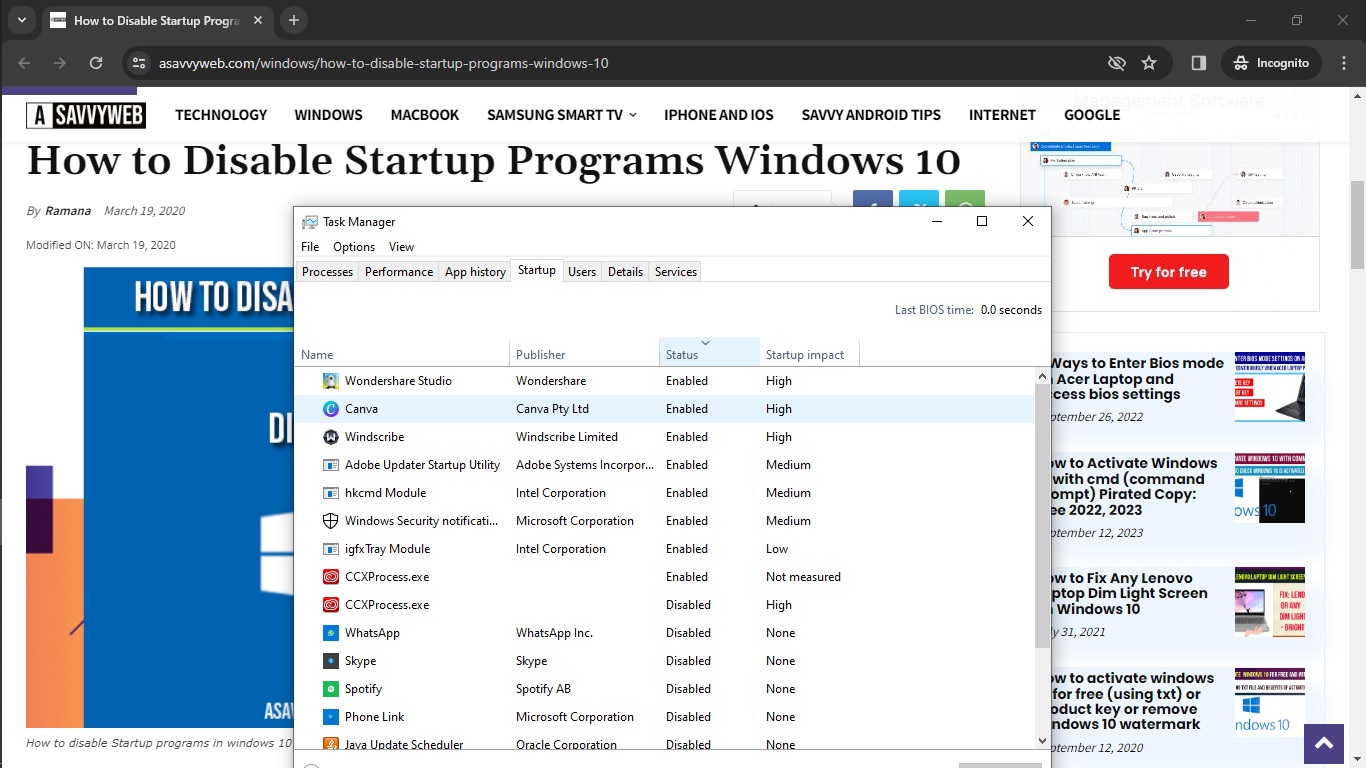The height and width of the screenshot is (768, 1366).
Task: Click third-party cookies blocked eye icon
Action: pos(1117,63)
